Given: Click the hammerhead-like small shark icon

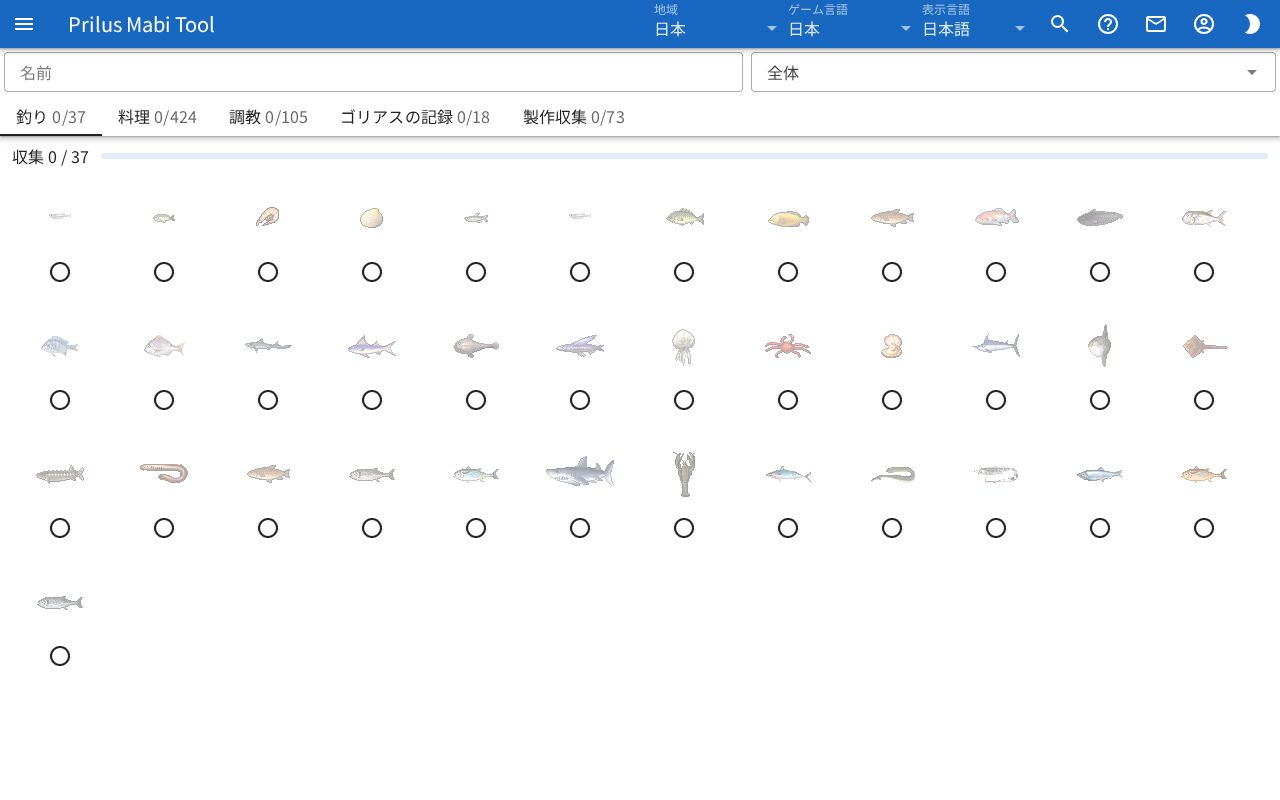Looking at the screenshot, I should [x=268, y=345].
